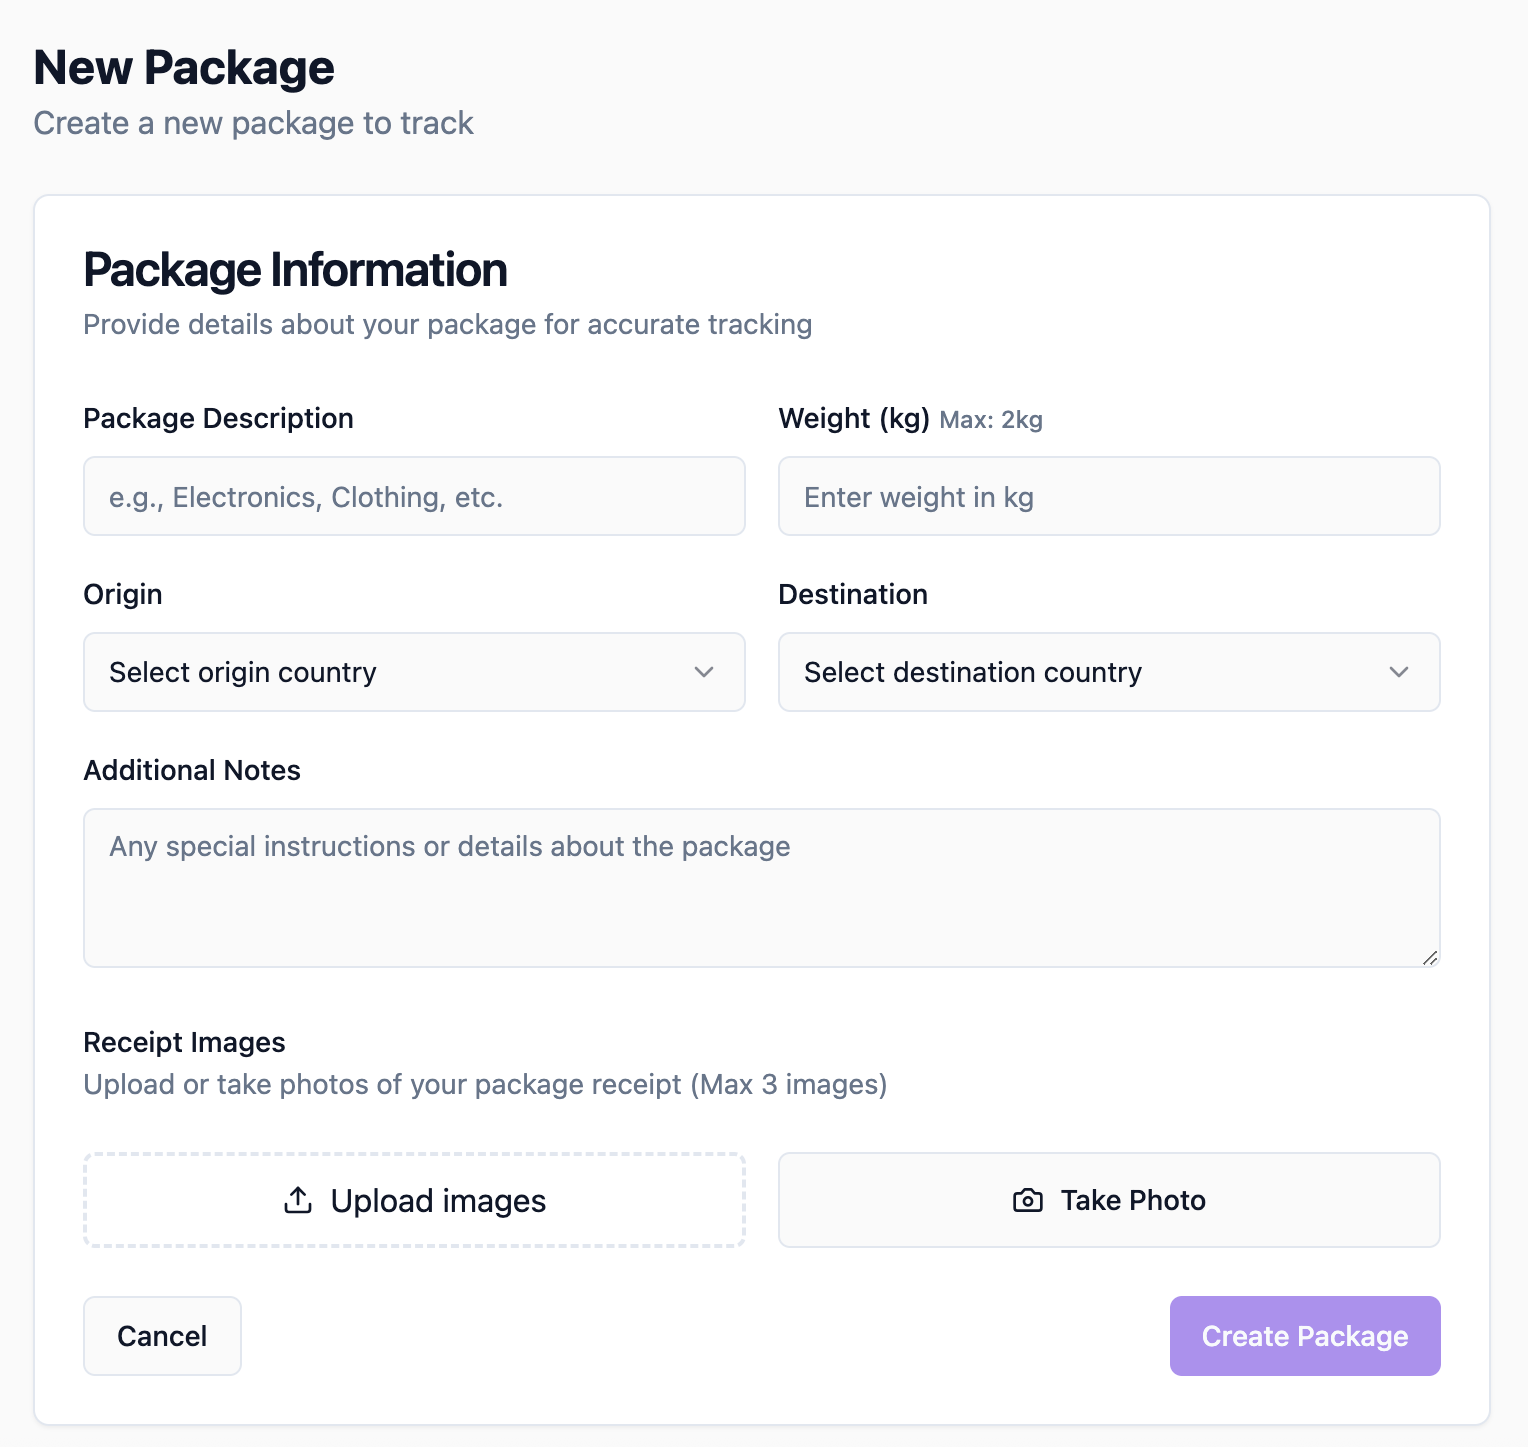Click the Origin field chevron arrow

(x=704, y=672)
